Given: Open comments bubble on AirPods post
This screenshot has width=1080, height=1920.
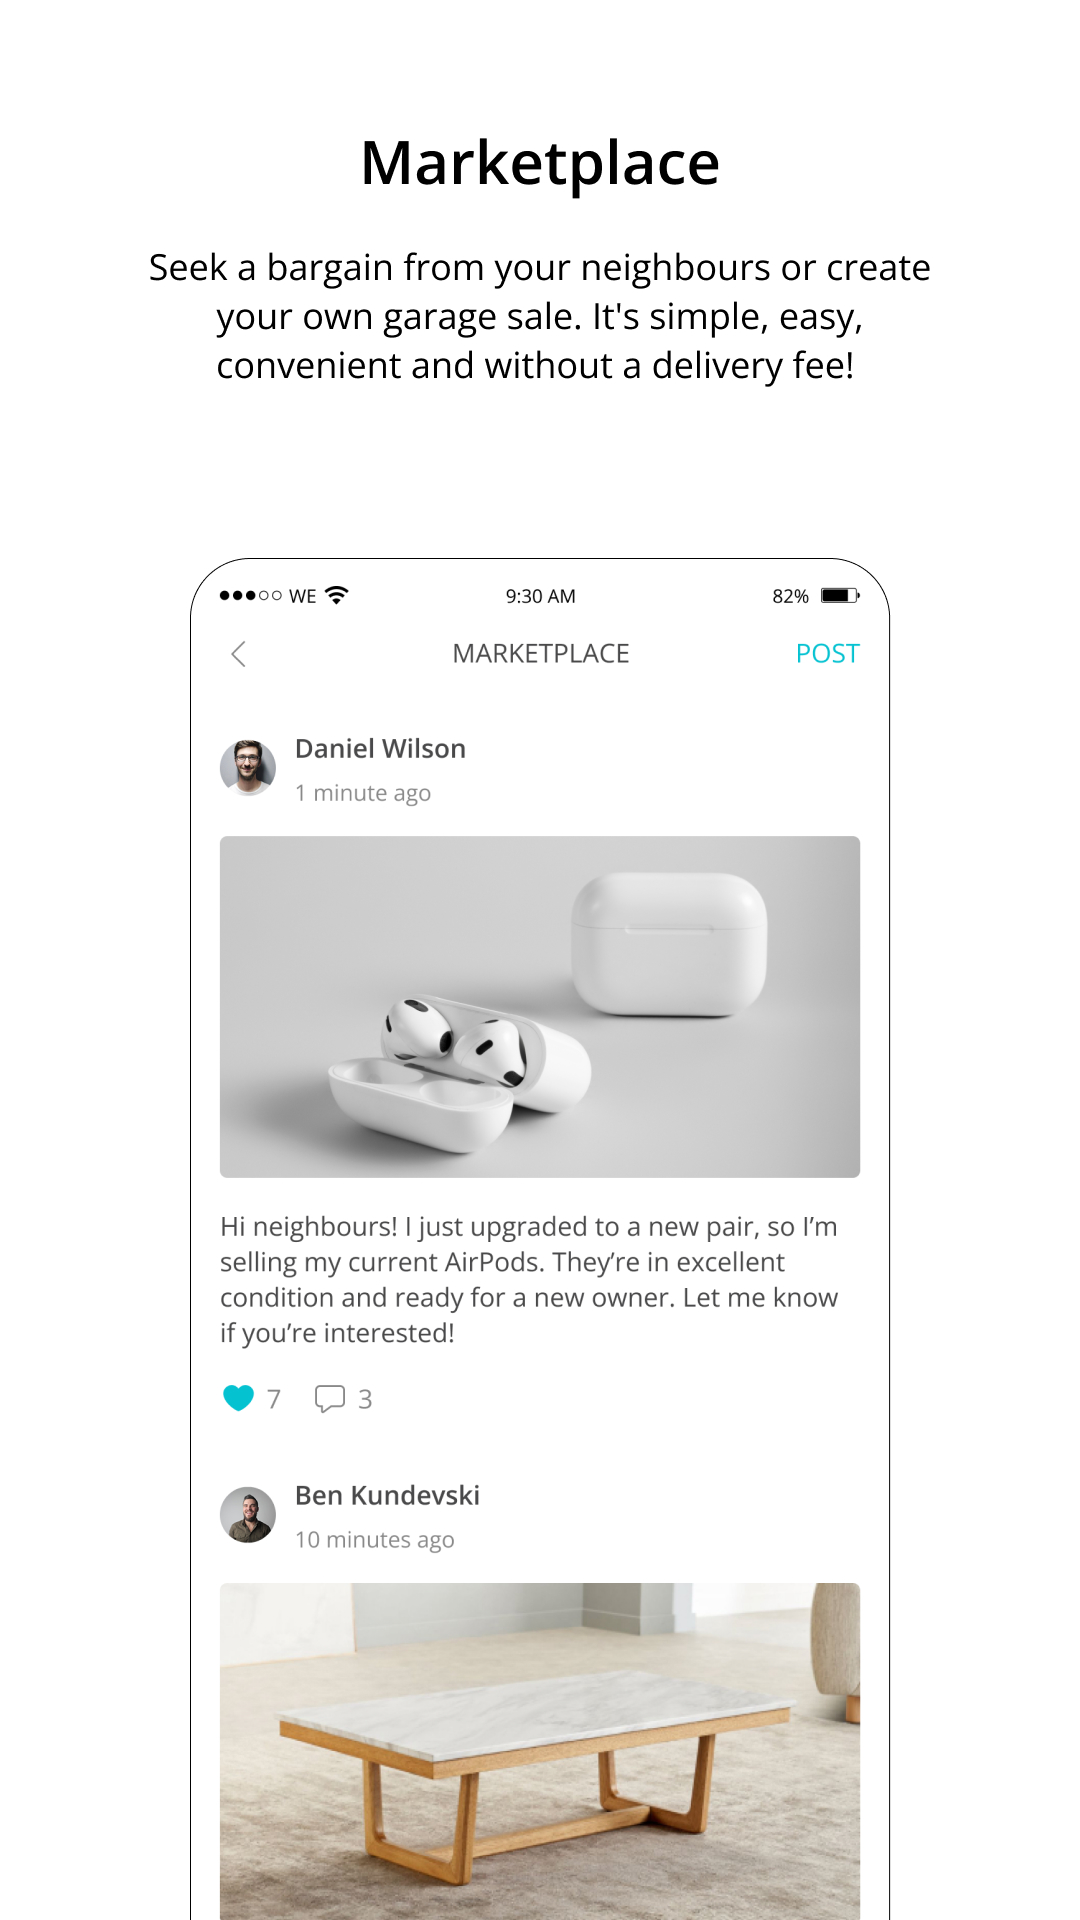Looking at the screenshot, I should click(x=330, y=1398).
